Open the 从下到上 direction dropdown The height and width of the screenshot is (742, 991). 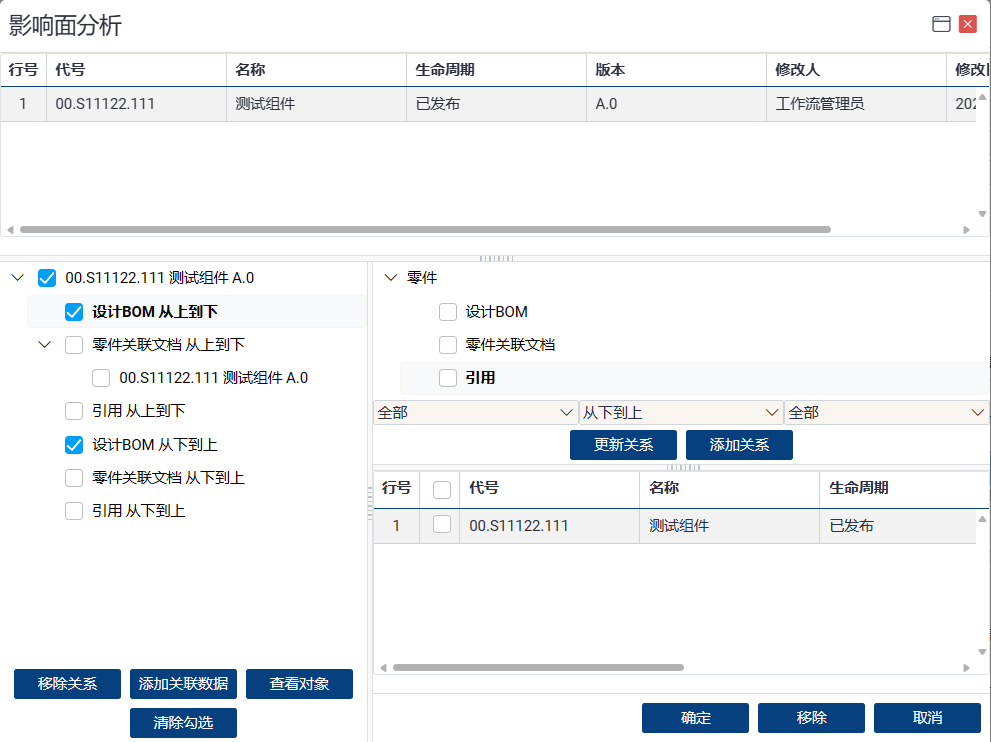pos(680,412)
